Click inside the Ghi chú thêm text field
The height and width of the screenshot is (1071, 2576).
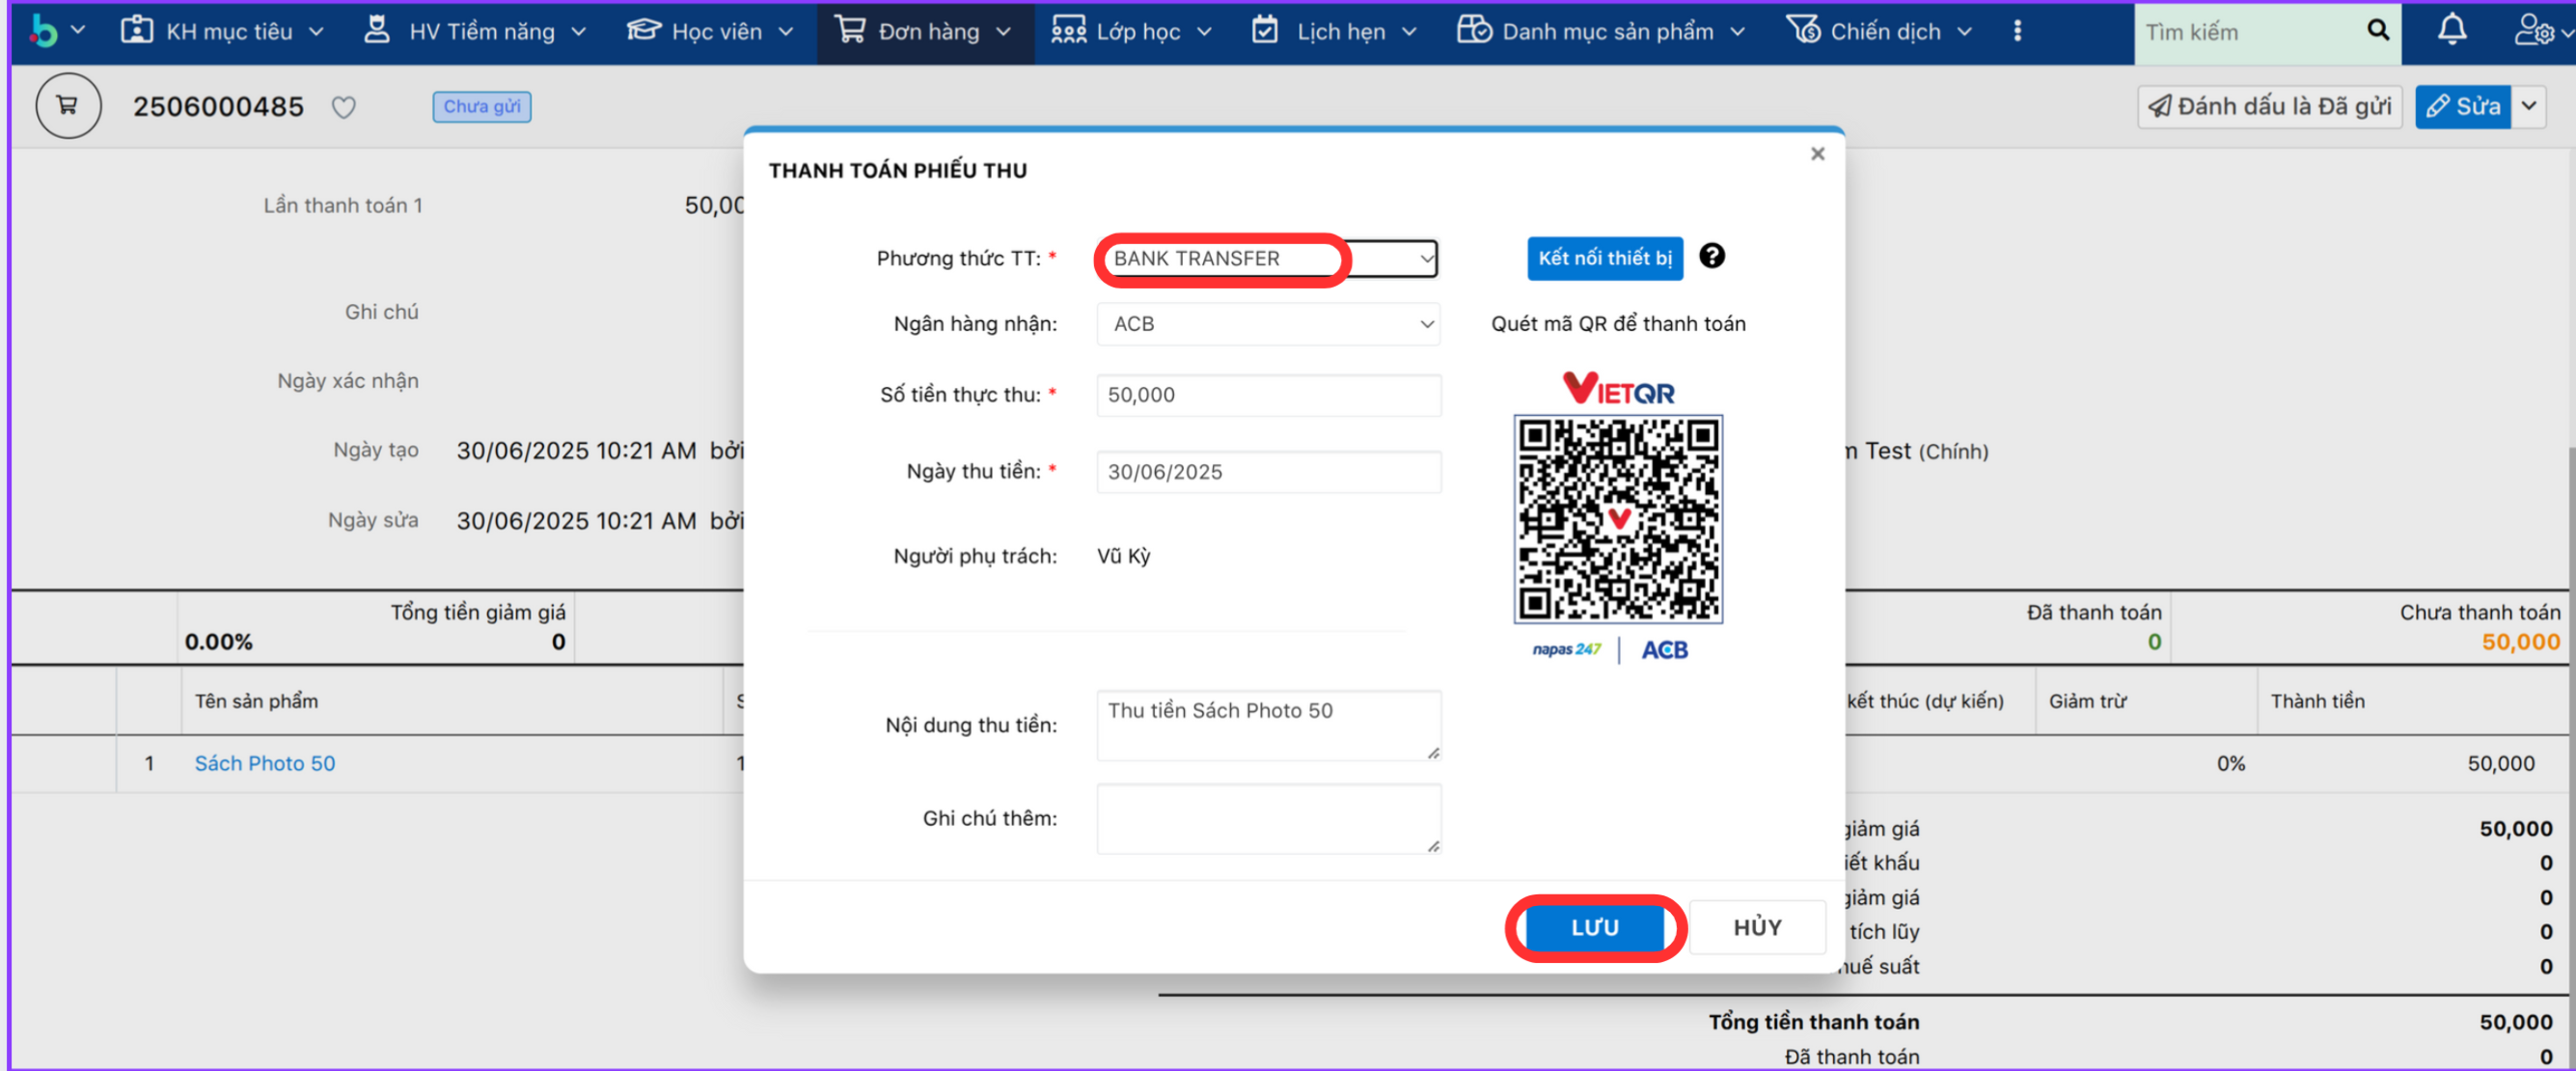point(1267,818)
